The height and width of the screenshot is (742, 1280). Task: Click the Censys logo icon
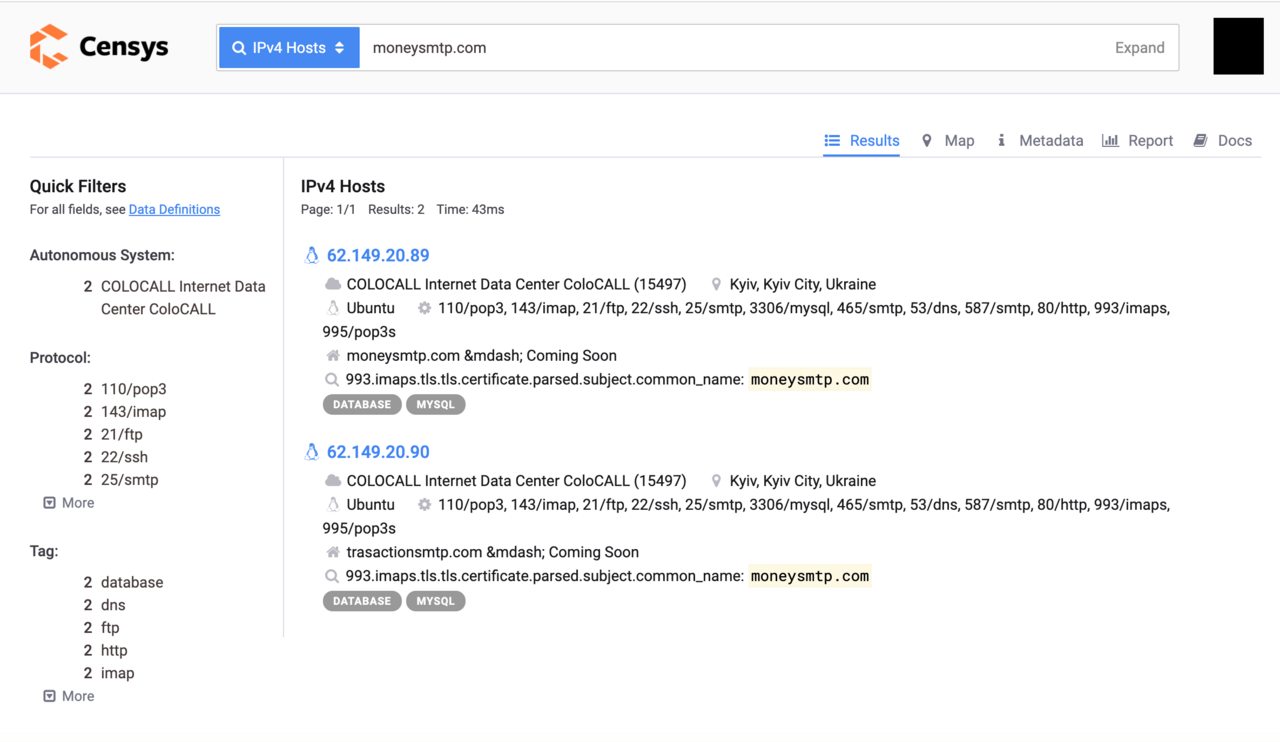pyautogui.click(x=48, y=47)
